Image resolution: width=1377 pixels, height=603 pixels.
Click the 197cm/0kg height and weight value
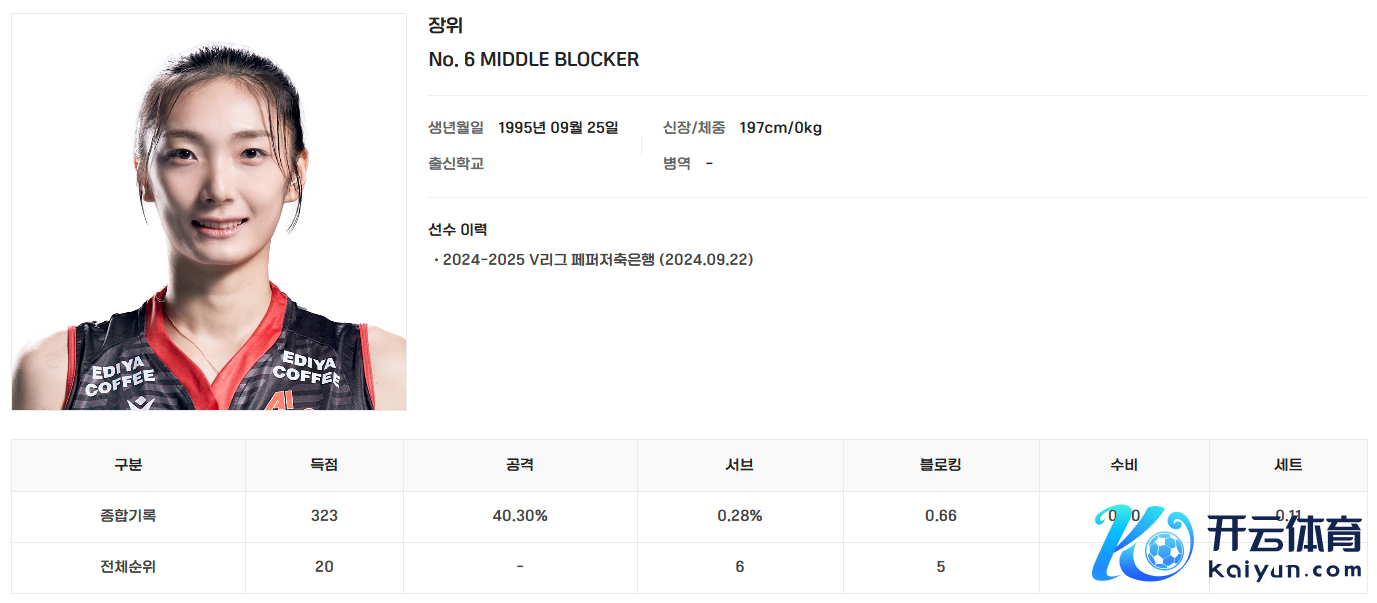[780, 127]
